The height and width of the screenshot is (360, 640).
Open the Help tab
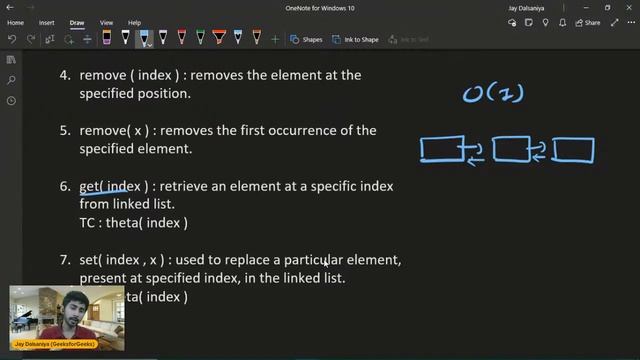click(134, 23)
